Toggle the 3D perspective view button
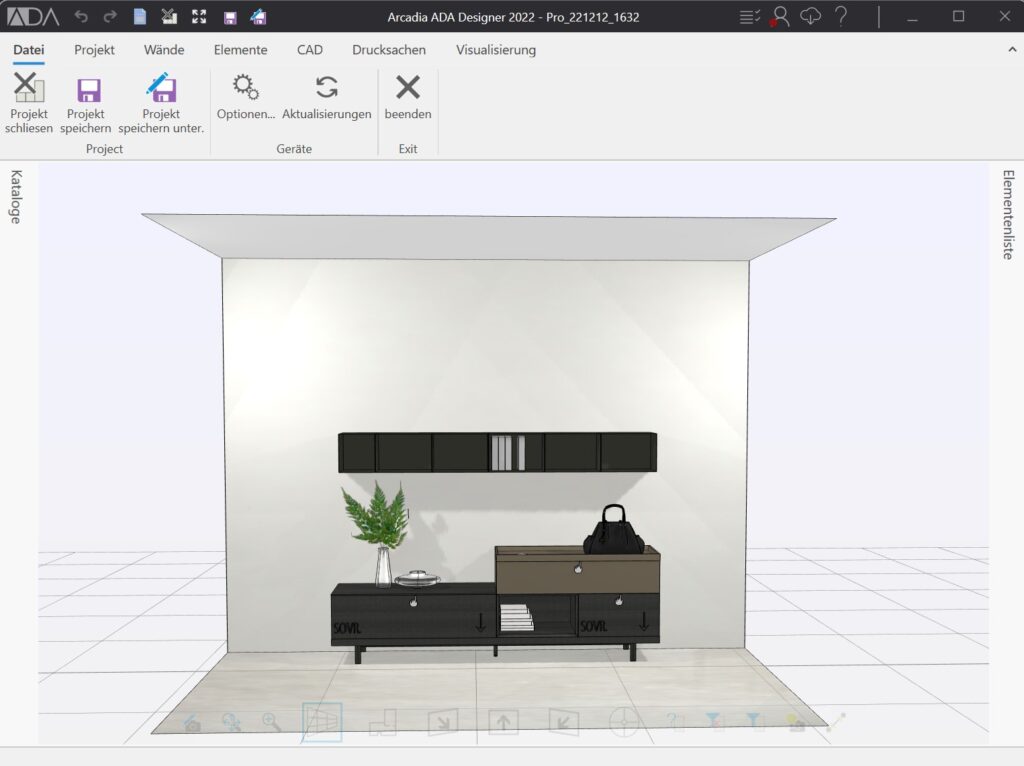The height and width of the screenshot is (766, 1024). coord(322,722)
